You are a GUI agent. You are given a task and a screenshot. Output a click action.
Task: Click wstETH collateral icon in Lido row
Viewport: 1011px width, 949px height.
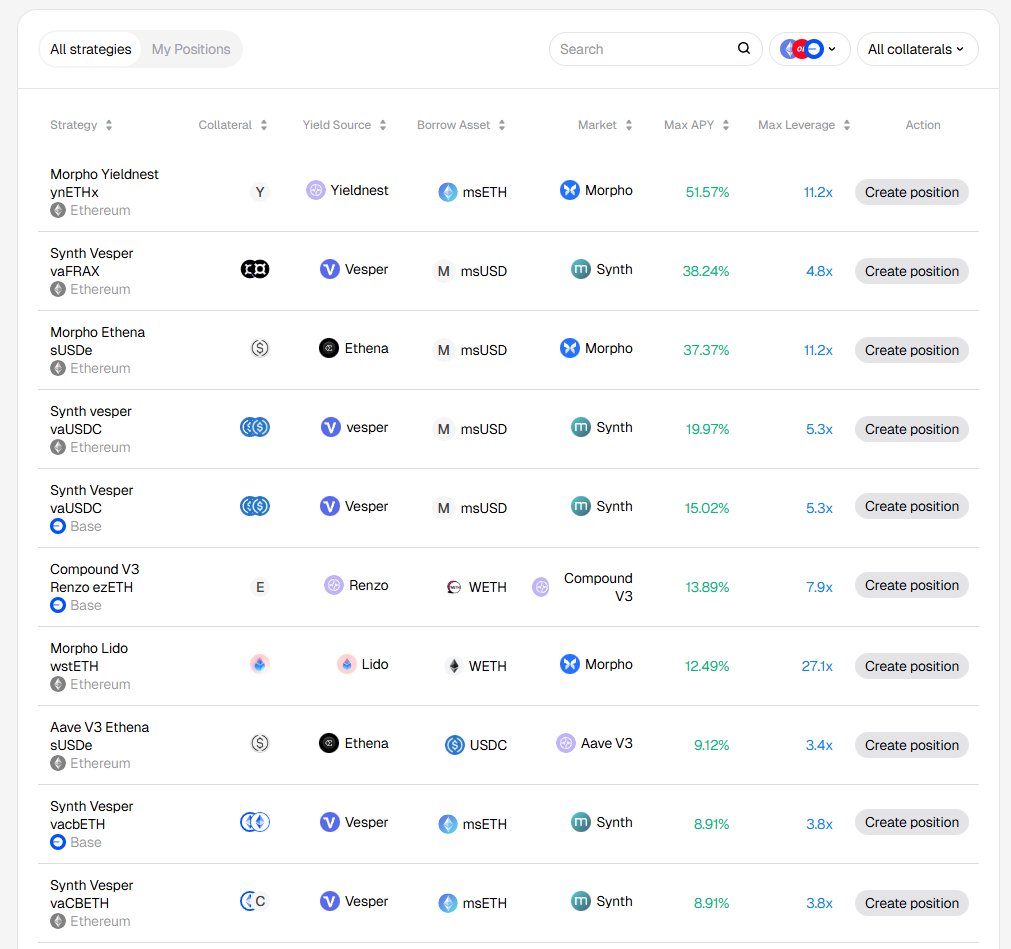pyautogui.click(x=259, y=664)
